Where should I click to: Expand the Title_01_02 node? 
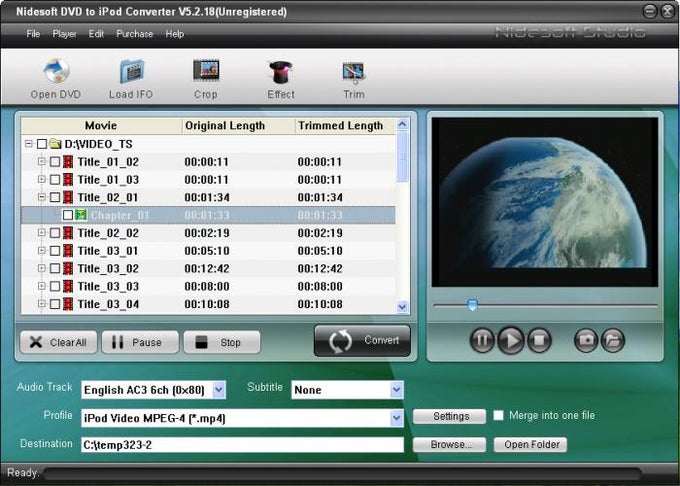[42, 161]
